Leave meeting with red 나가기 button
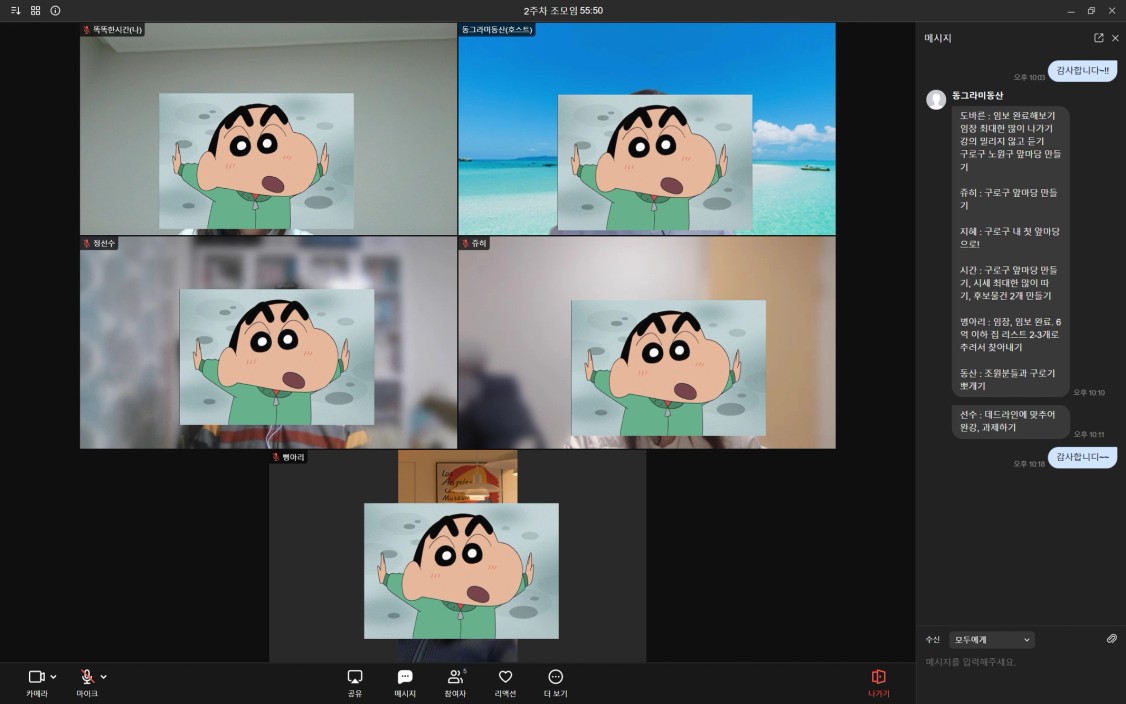Screen dimensions: 1126x704 (878, 682)
